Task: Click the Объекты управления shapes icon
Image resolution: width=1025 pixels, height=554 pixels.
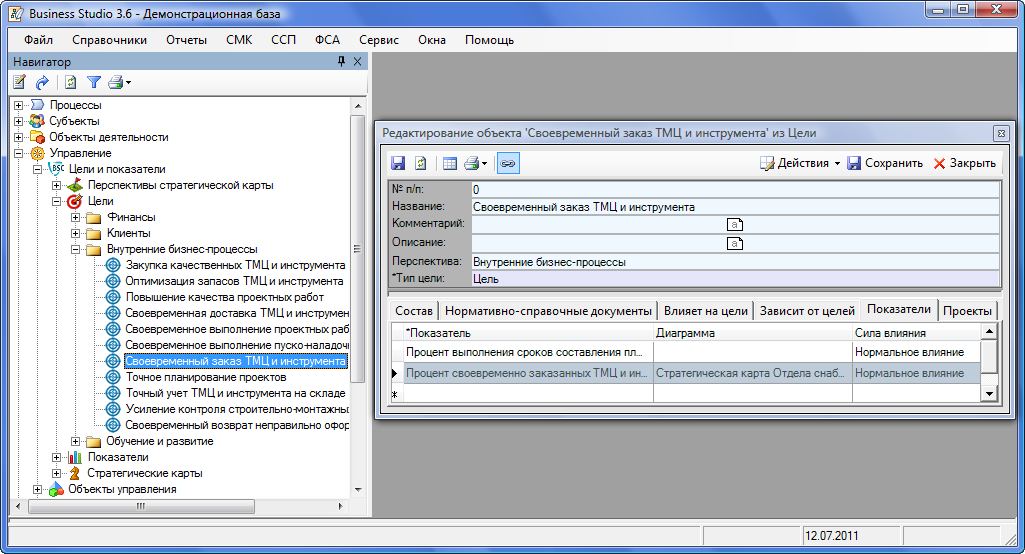Action: pos(56,489)
